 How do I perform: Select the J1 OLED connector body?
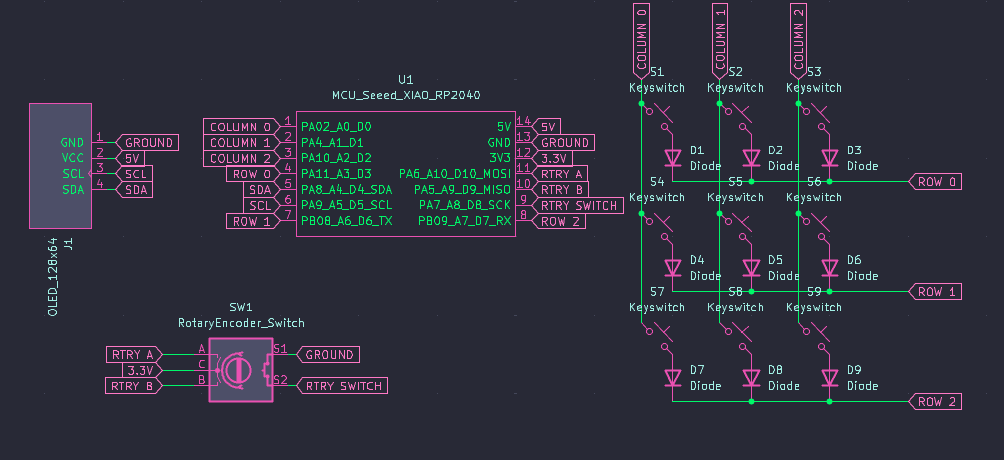(x=60, y=166)
